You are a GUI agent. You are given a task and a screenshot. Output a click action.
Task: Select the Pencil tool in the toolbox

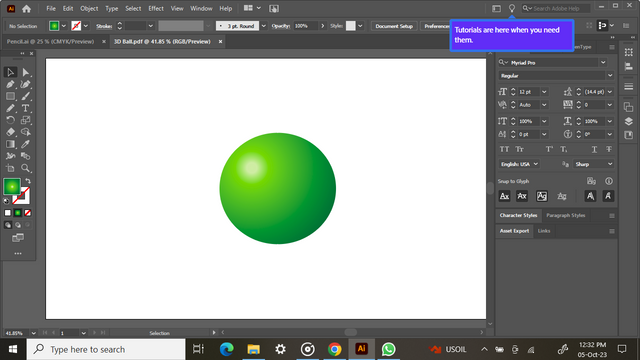pos(10,108)
